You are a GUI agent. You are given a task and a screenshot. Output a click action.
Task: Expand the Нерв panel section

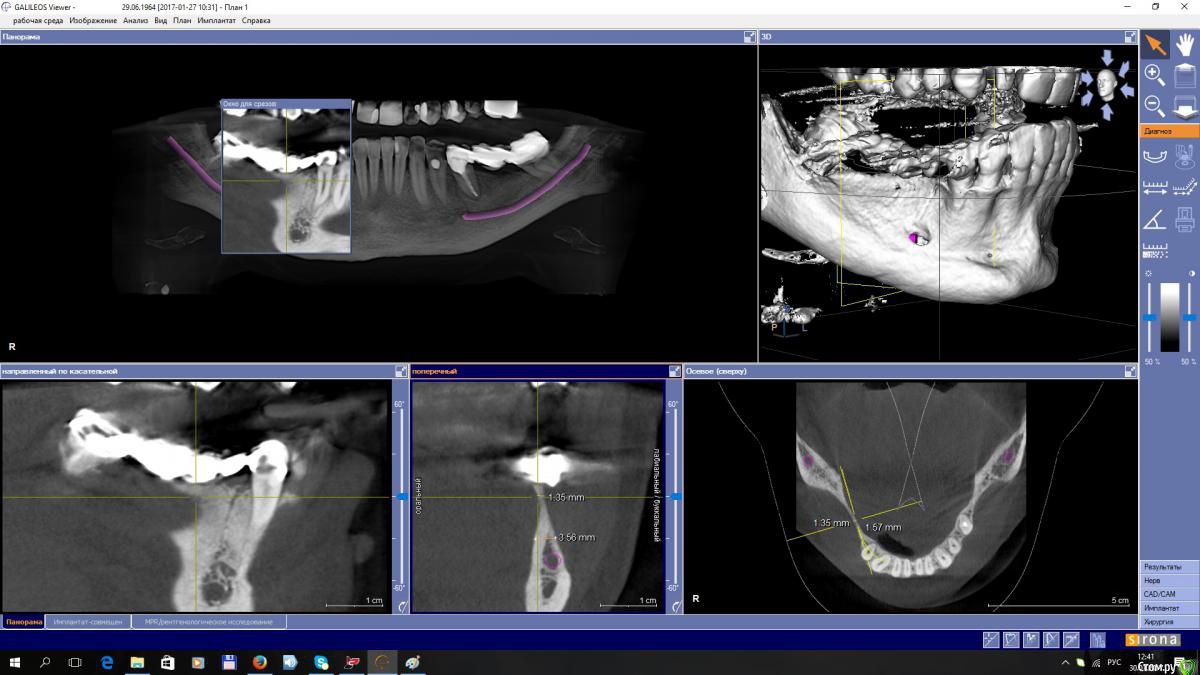point(1169,580)
